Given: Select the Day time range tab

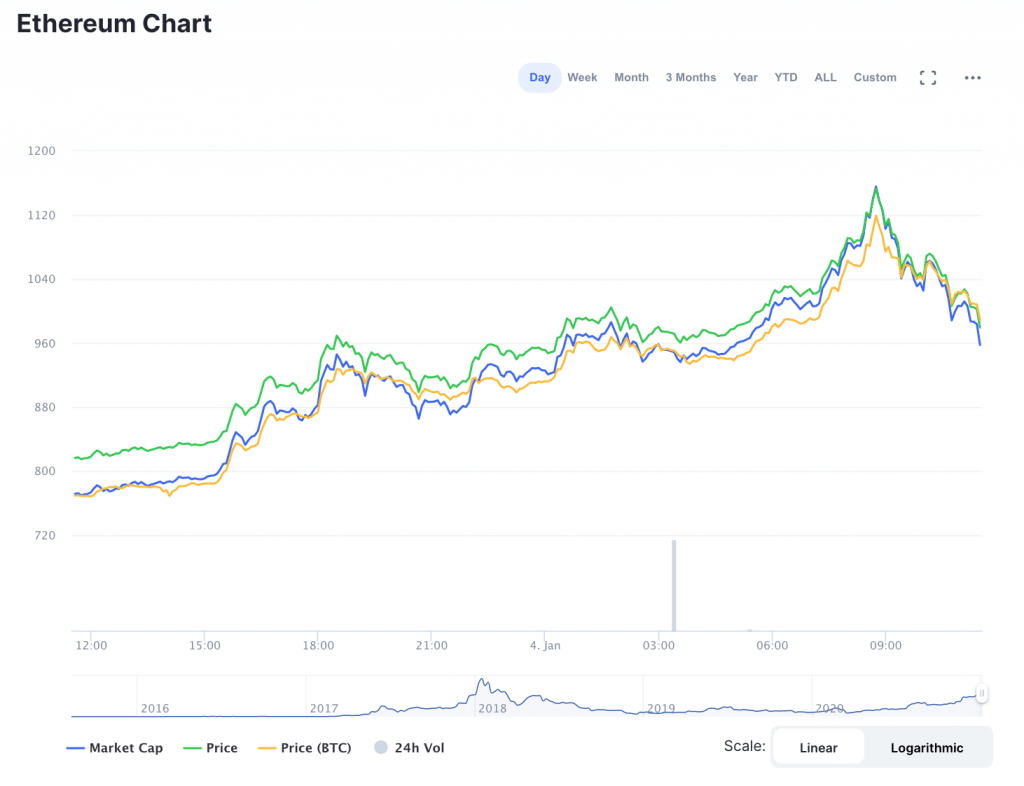Looking at the screenshot, I should [x=540, y=78].
